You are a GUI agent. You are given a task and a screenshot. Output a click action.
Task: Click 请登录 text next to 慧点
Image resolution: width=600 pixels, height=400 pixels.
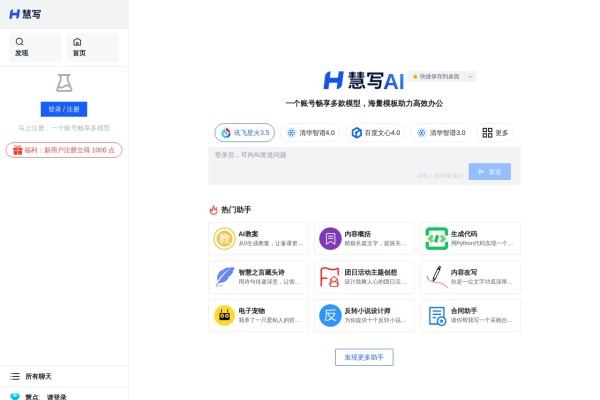click(x=57, y=397)
